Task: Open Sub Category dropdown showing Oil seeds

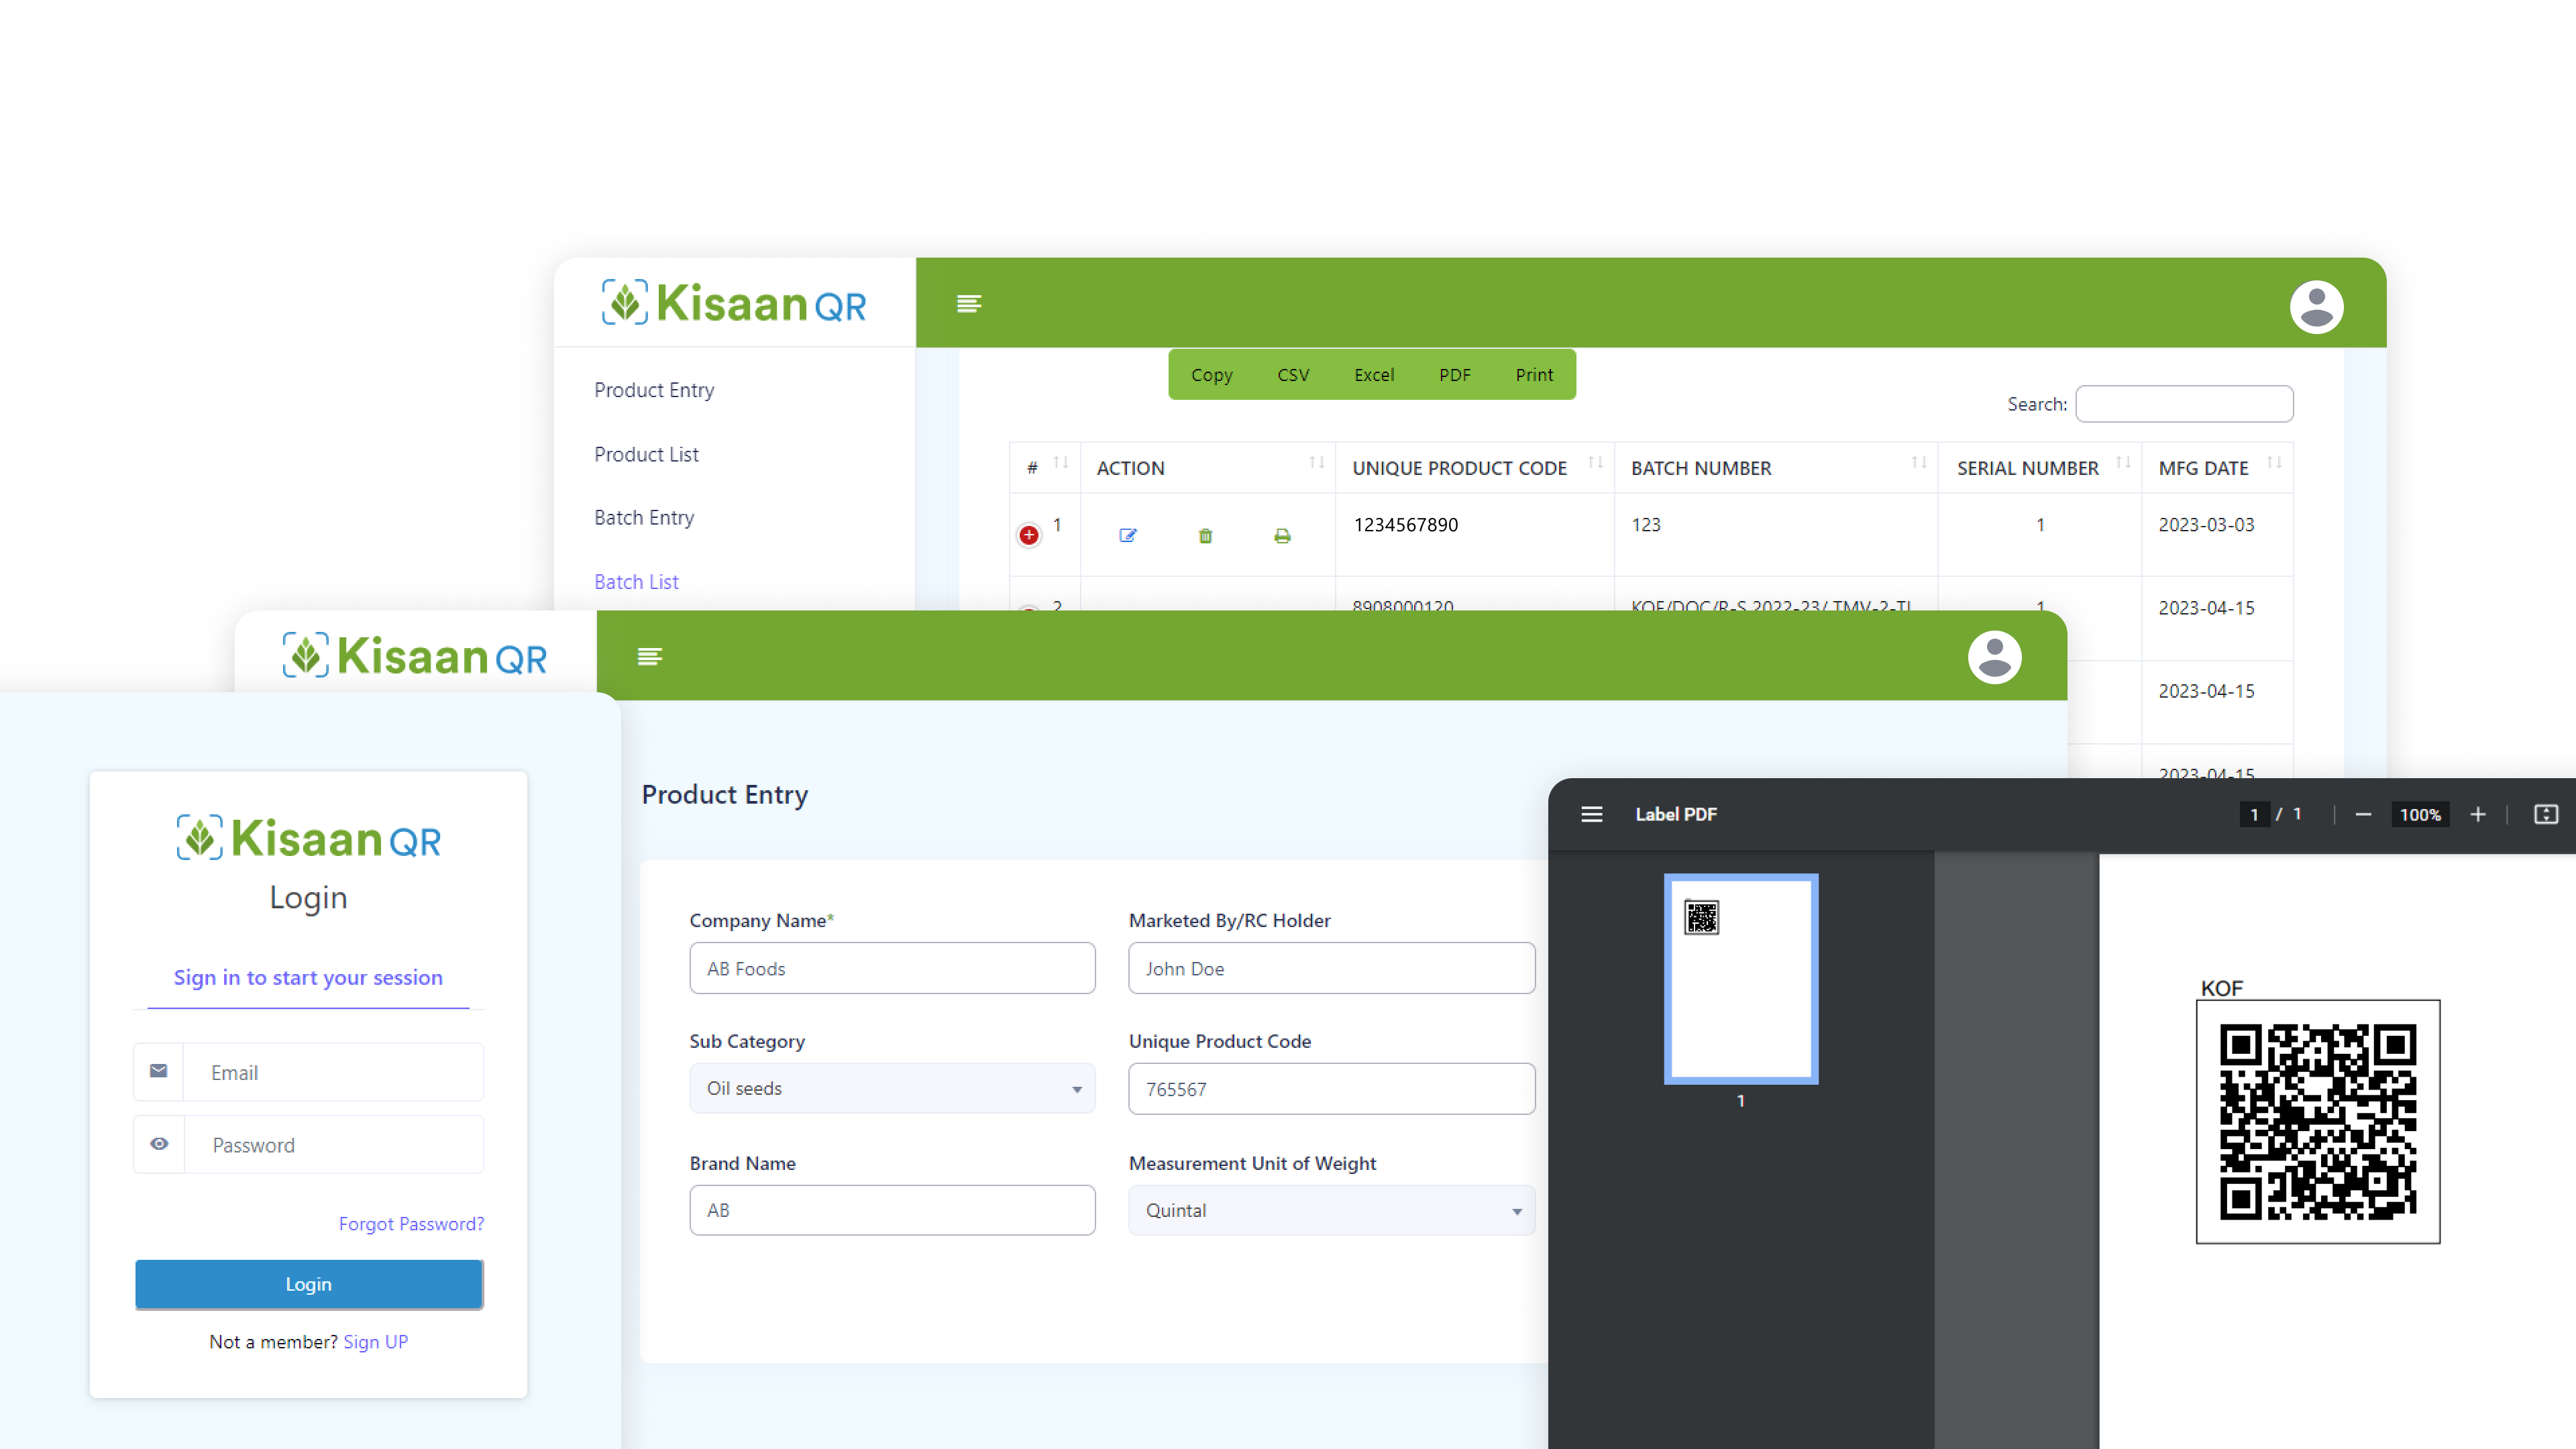Action: (x=892, y=1088)
